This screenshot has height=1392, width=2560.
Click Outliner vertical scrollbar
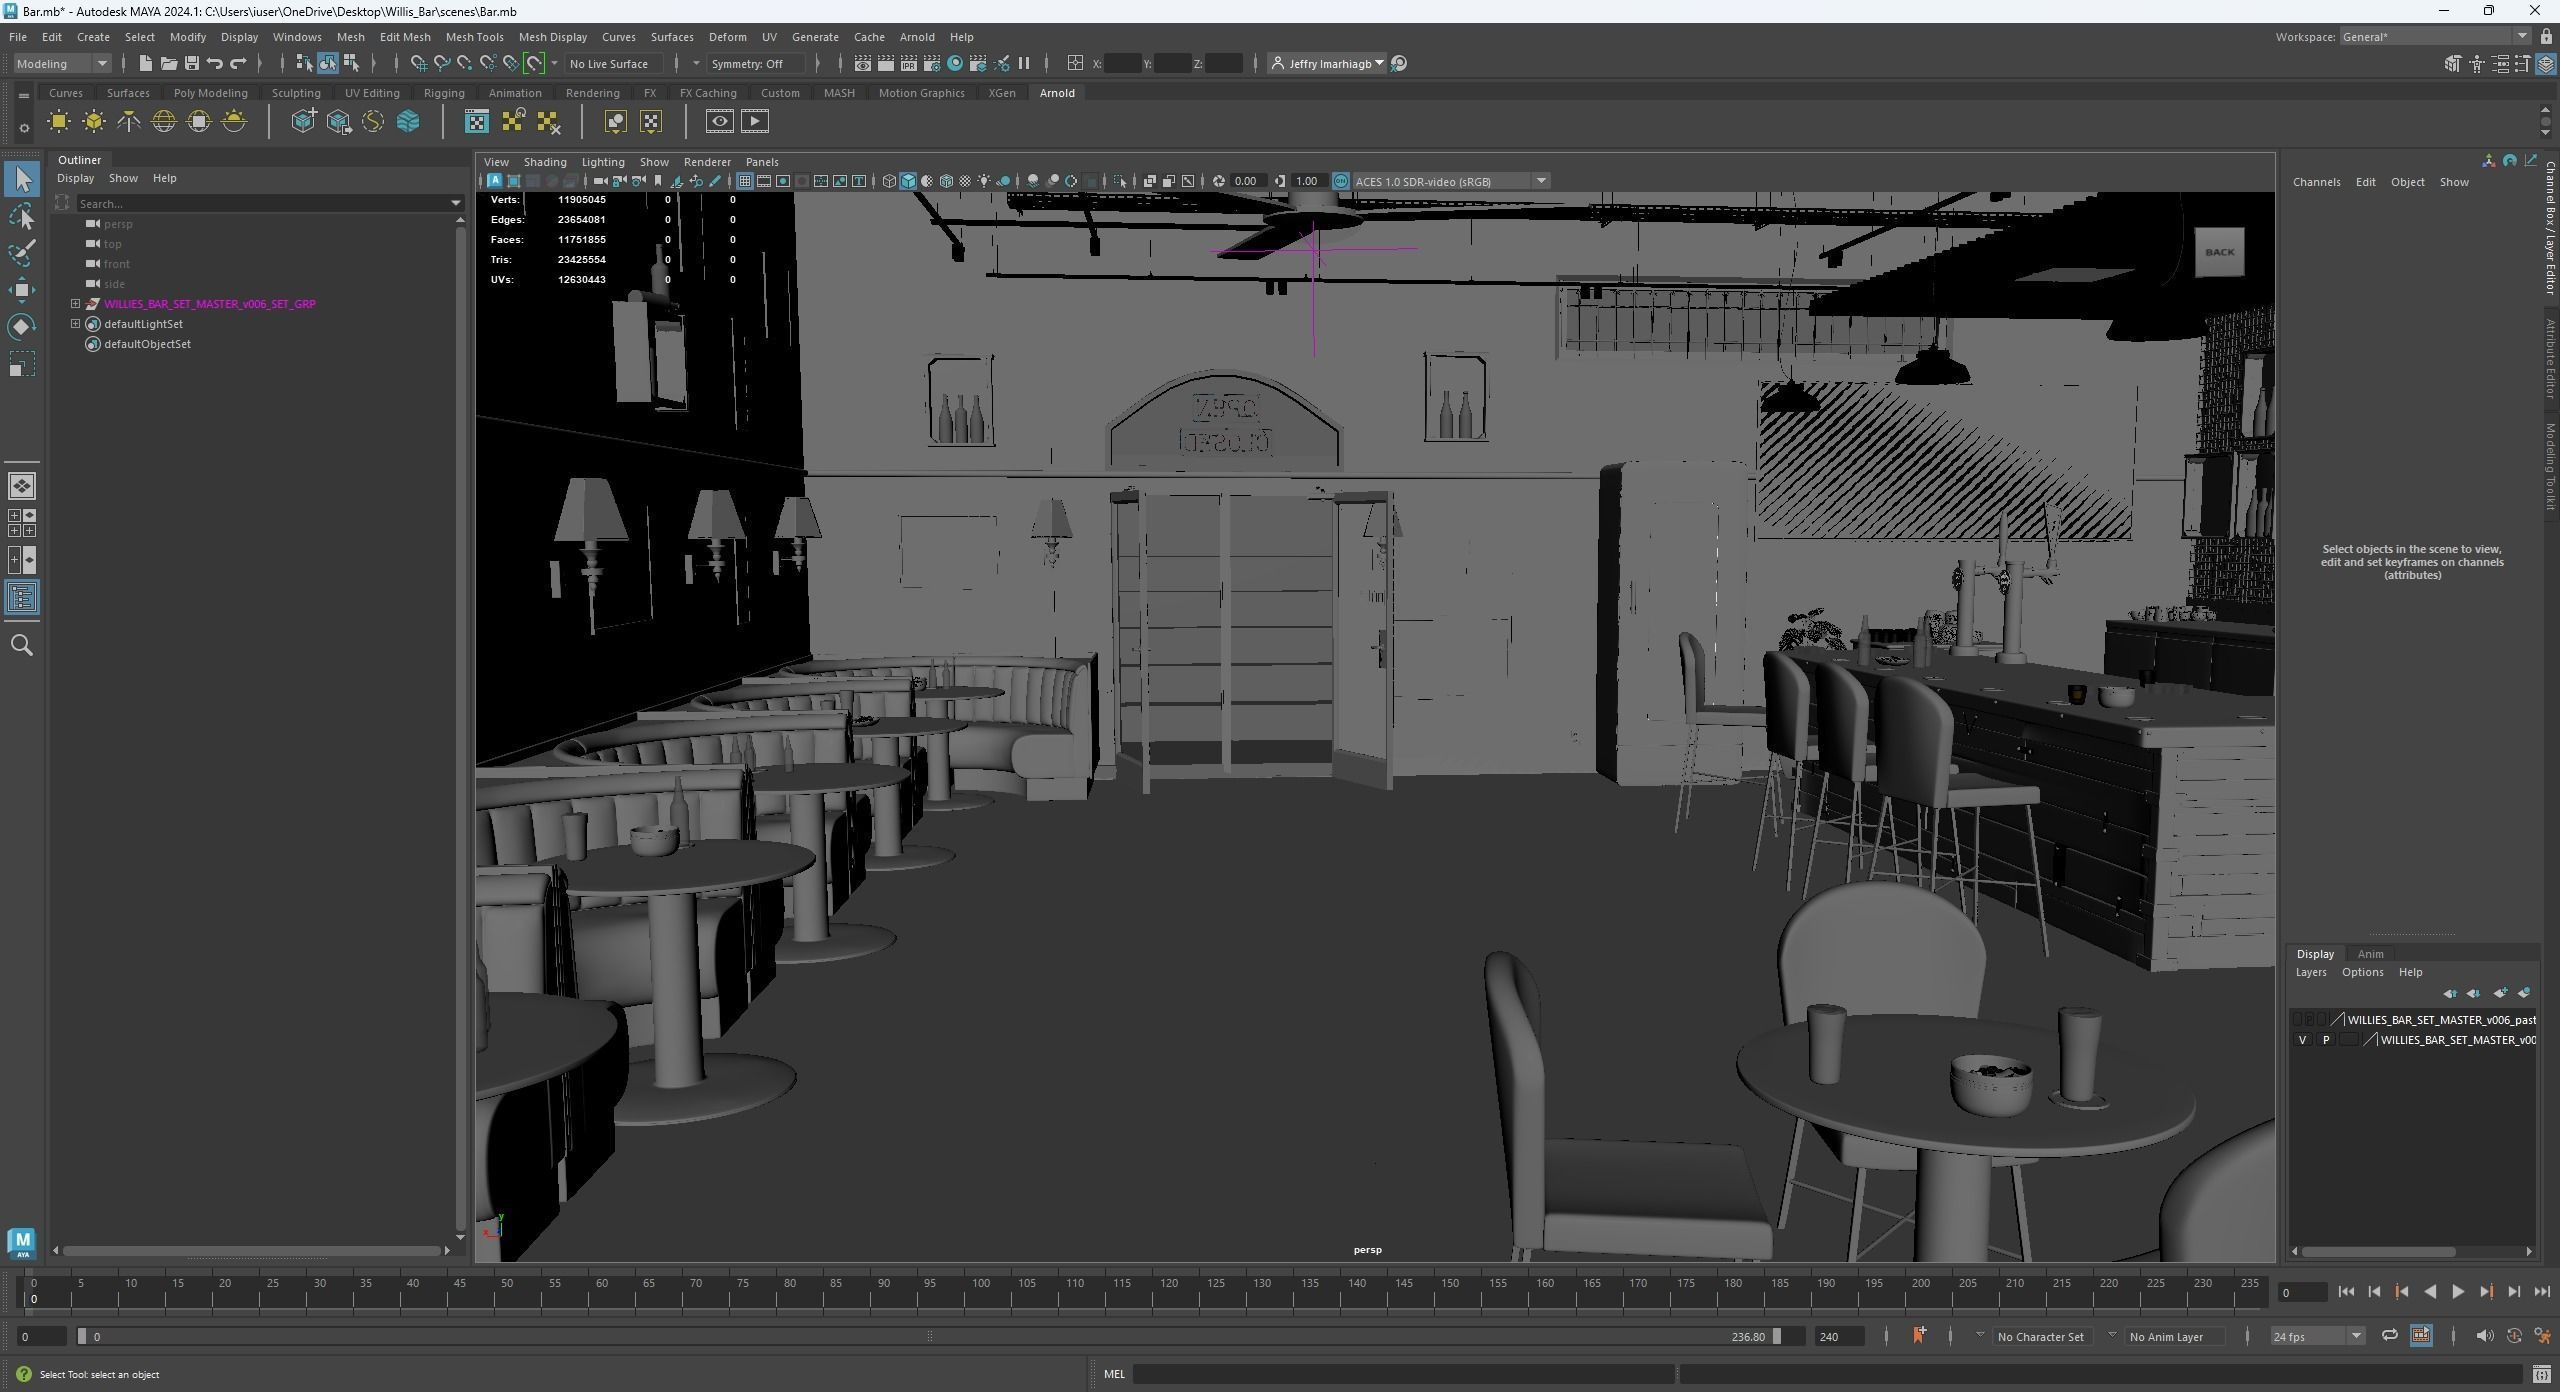pyautogui.click(x=460, y=727)
